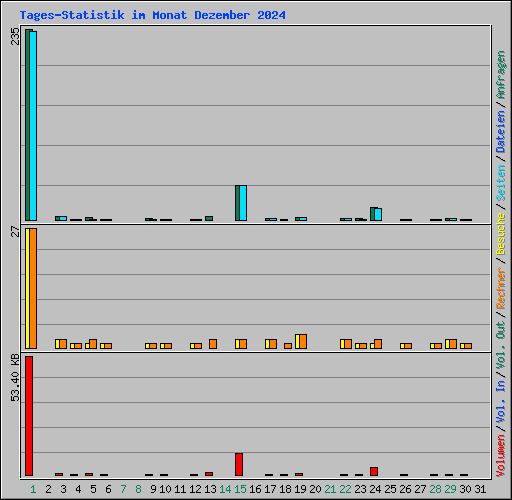512x500 pixels.
Task: Select day 11 on the x-axis
Action: point(180,489)
